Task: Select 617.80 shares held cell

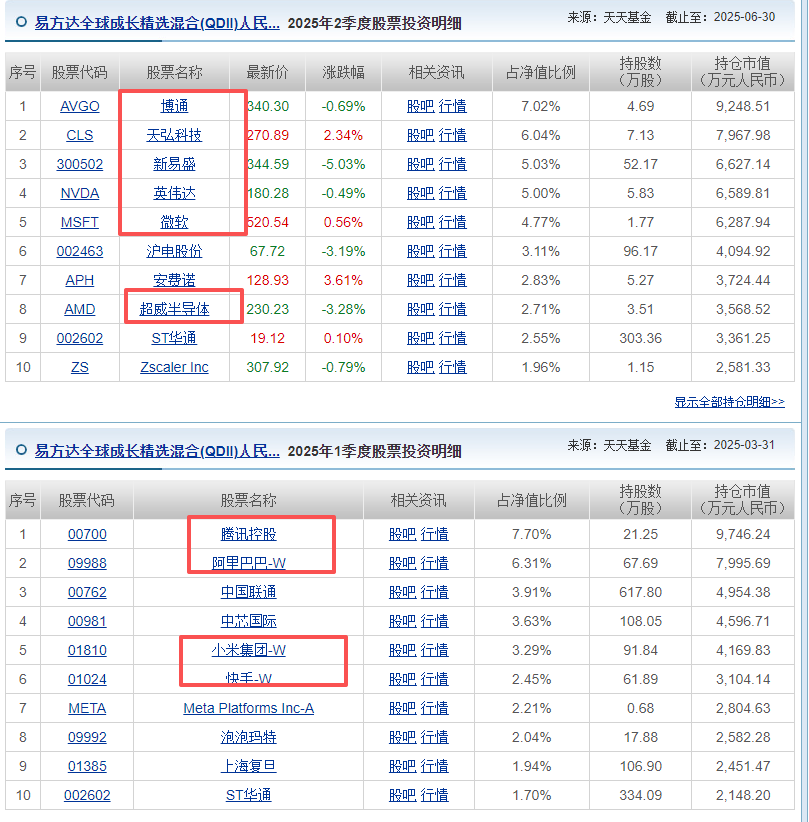Action: tap(640, 592)
